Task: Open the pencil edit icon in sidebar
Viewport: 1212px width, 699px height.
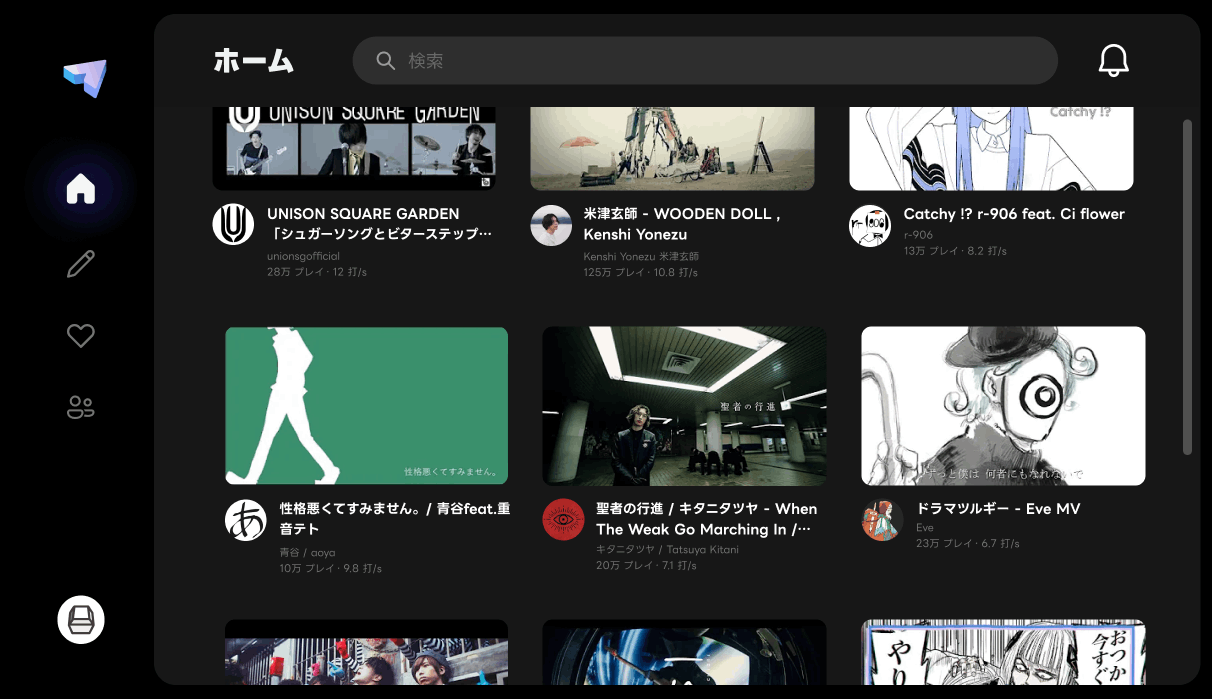Action: [x=81, y=264]
